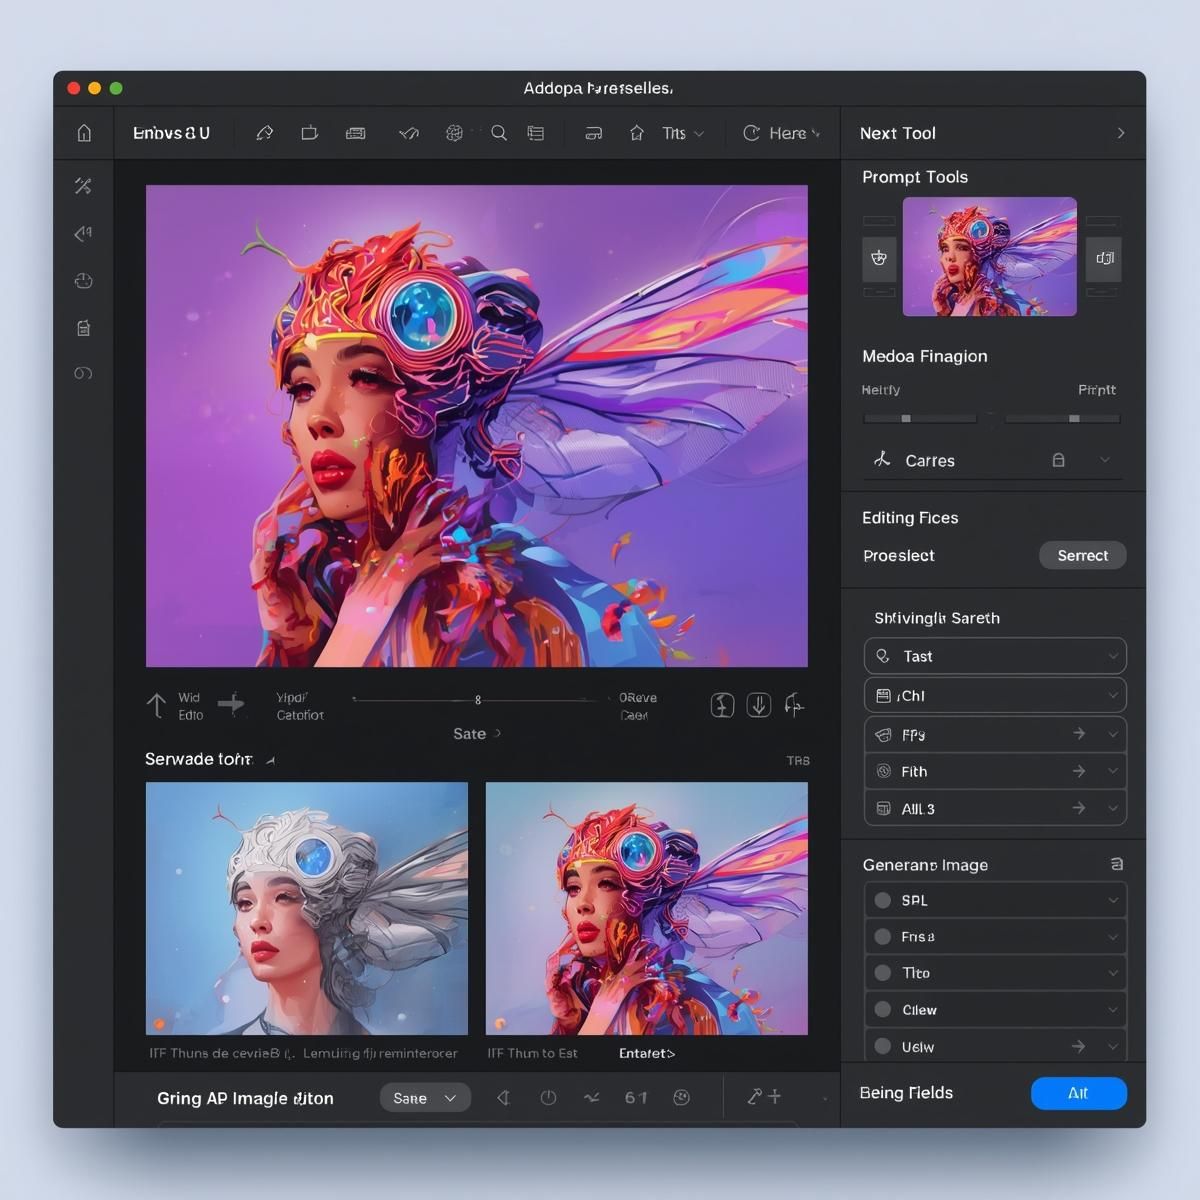
Task: Select the gray-toned variant thumbnail
Action: click(x=307, y=908)
